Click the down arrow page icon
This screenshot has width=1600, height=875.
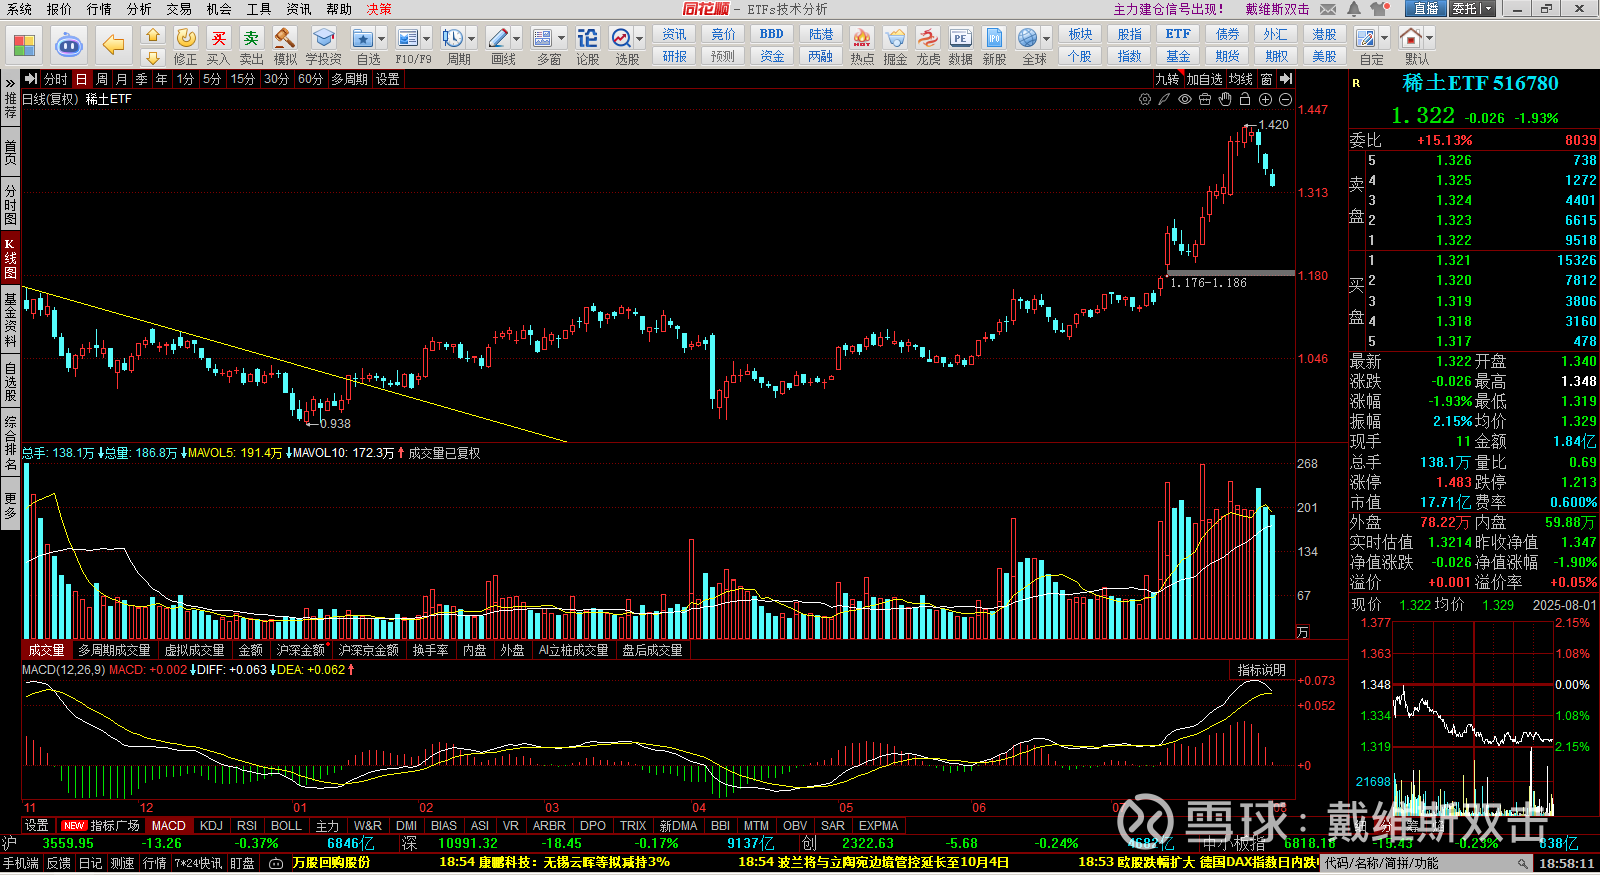point(153,58)
